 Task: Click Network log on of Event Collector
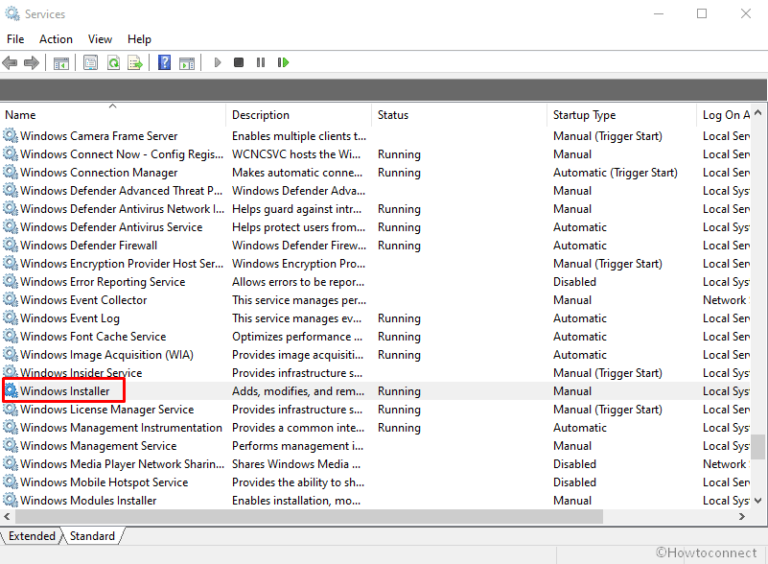(x=726, y=300)
